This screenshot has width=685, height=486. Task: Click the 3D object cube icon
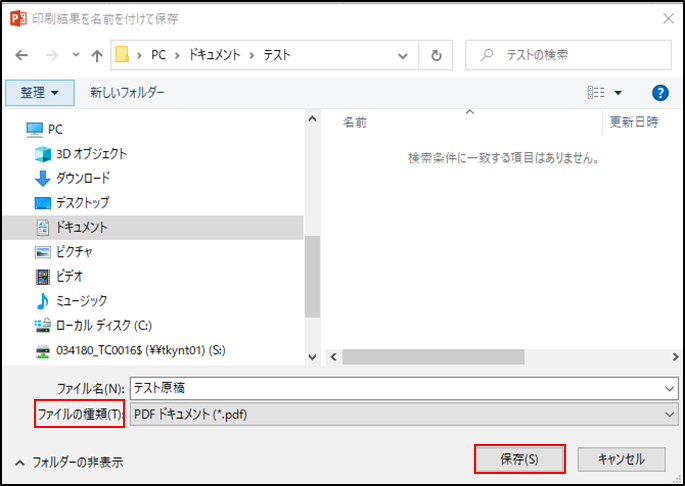click(43, 154)
